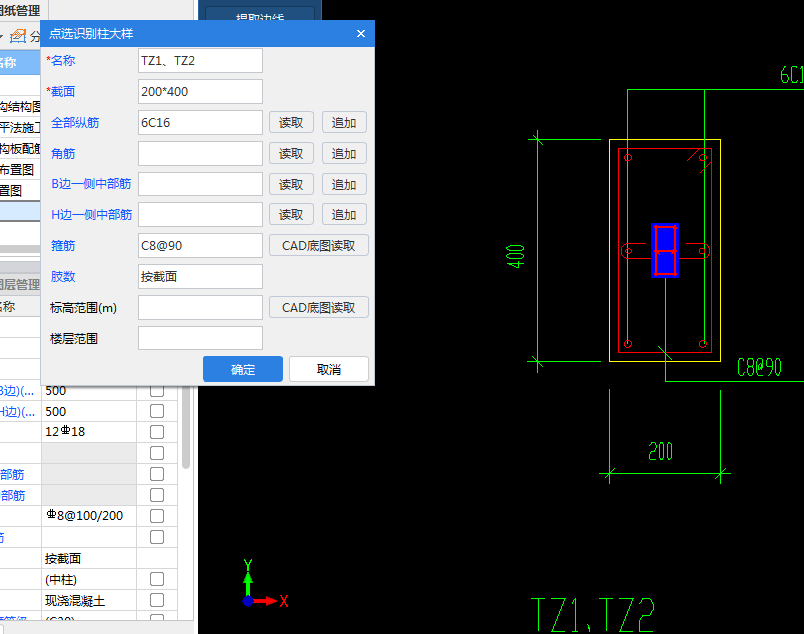Click 读取 button for 全部纵筋
The image size is (804, 634).
point(291,123)
